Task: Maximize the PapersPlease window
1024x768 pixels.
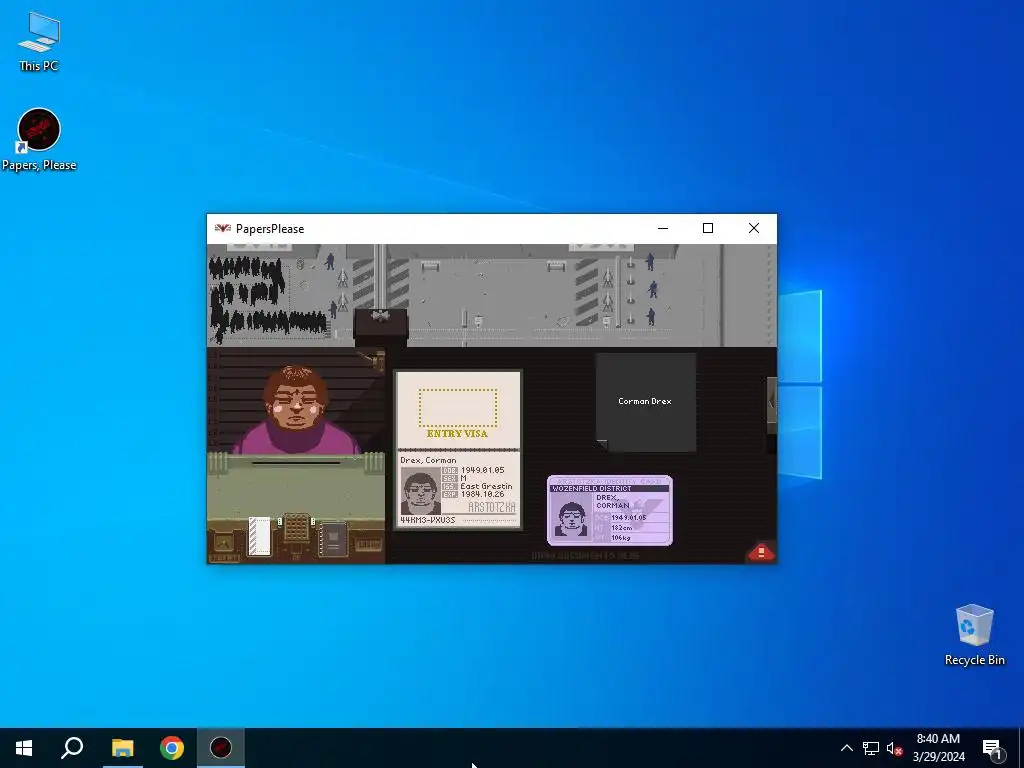Action: point(708,228)
